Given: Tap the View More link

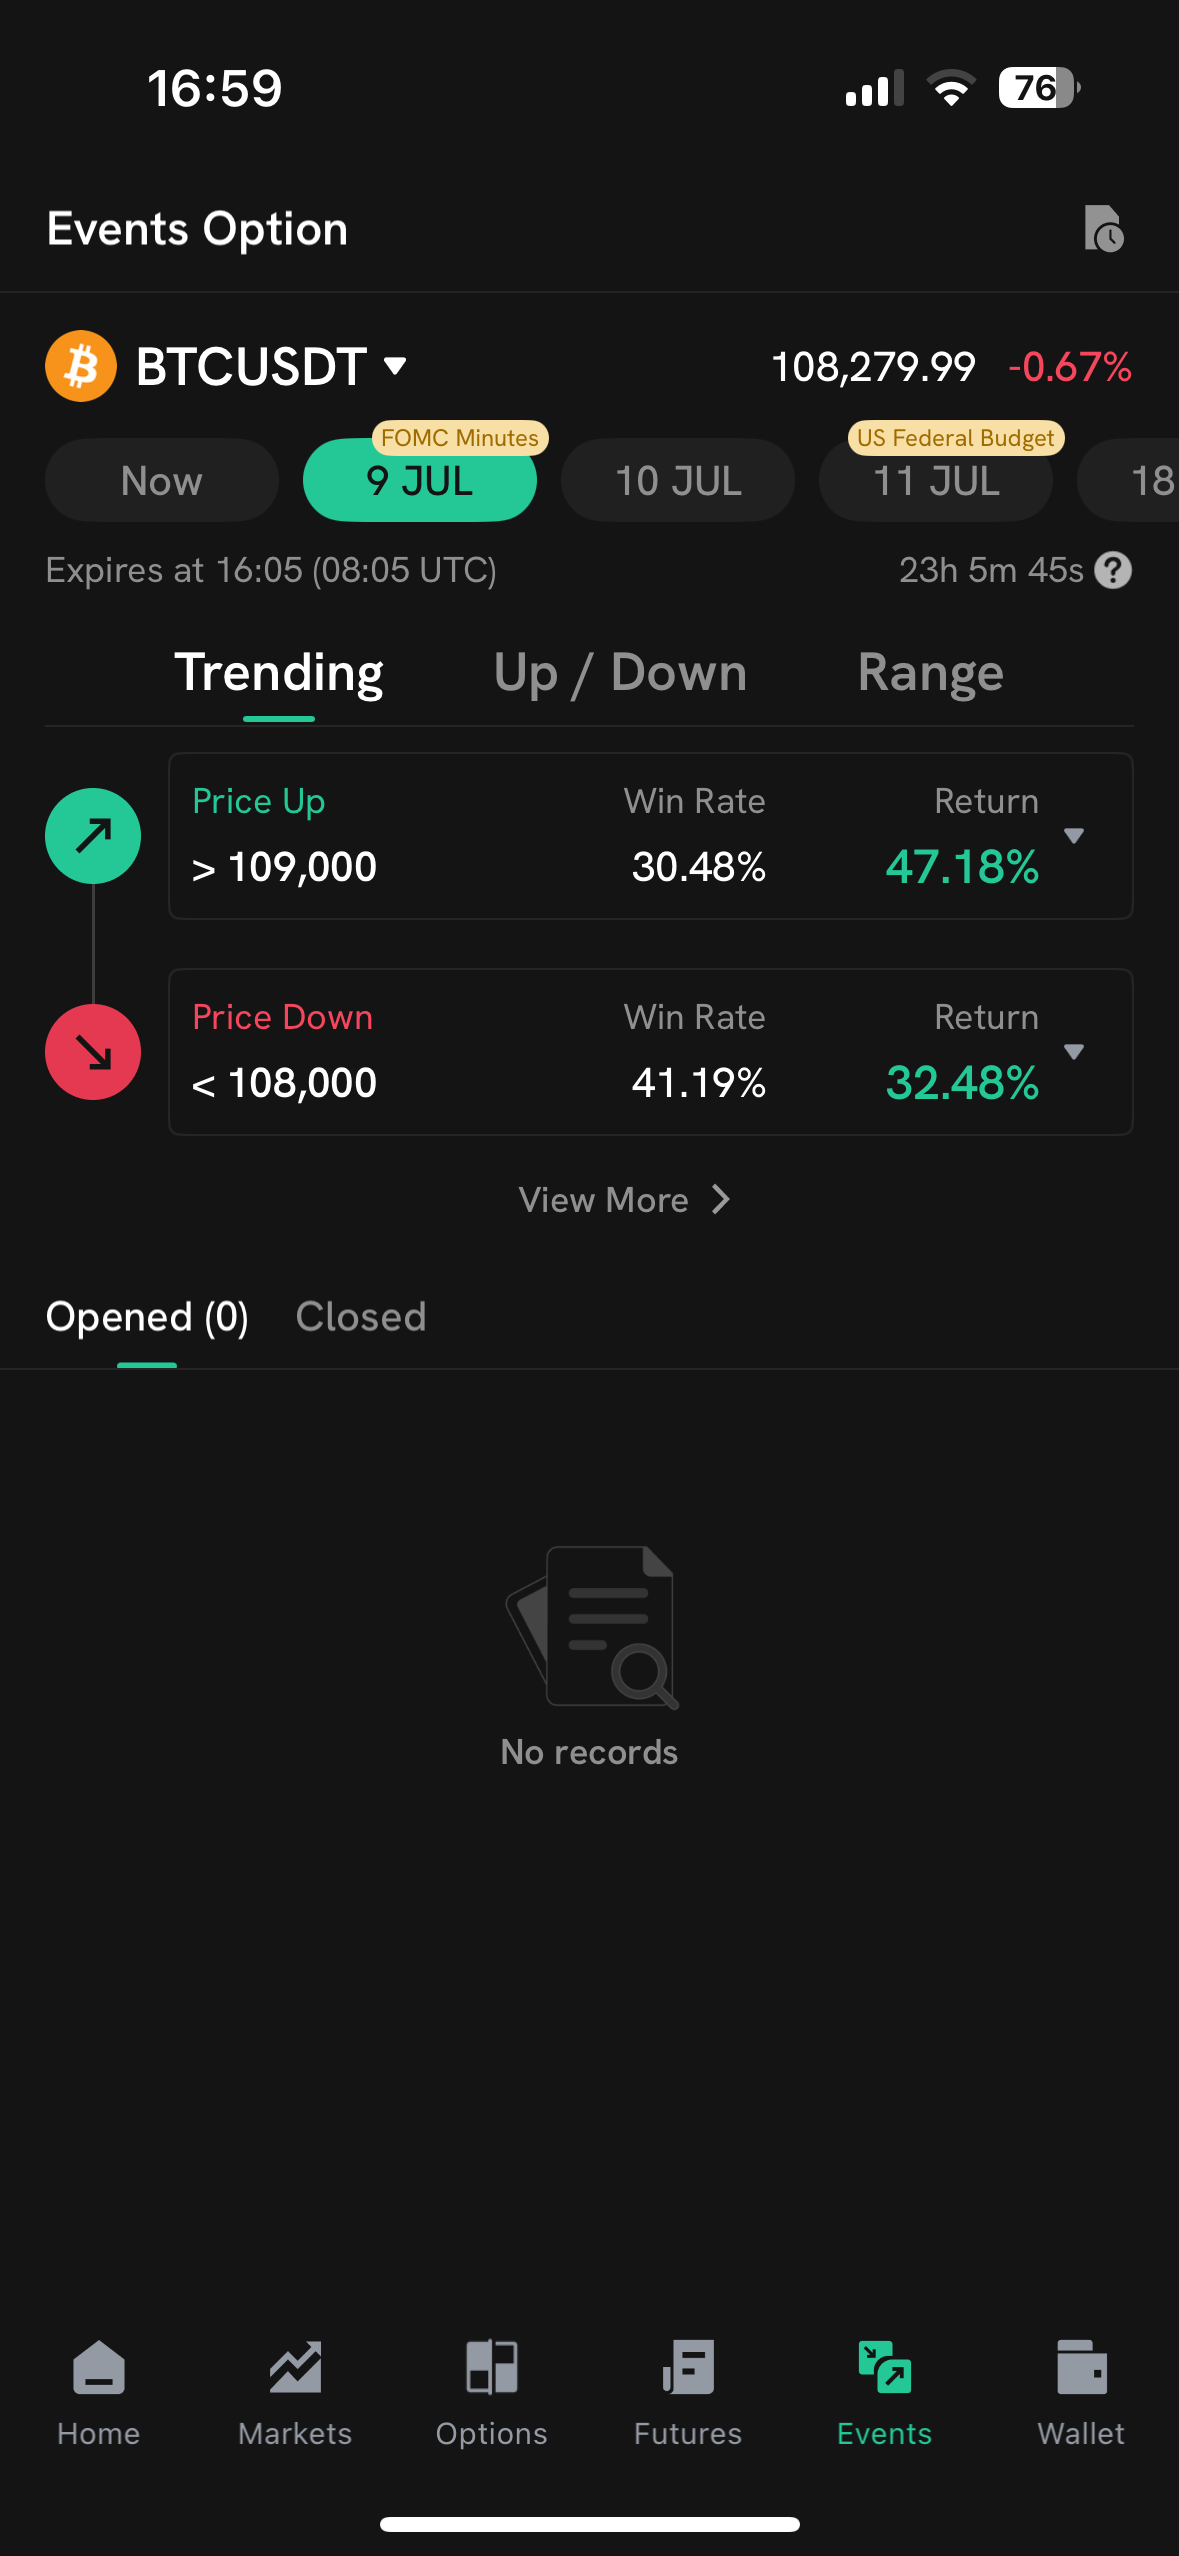Looking at the screenshot, I should pyautogui.click(x=624, y=1199).
